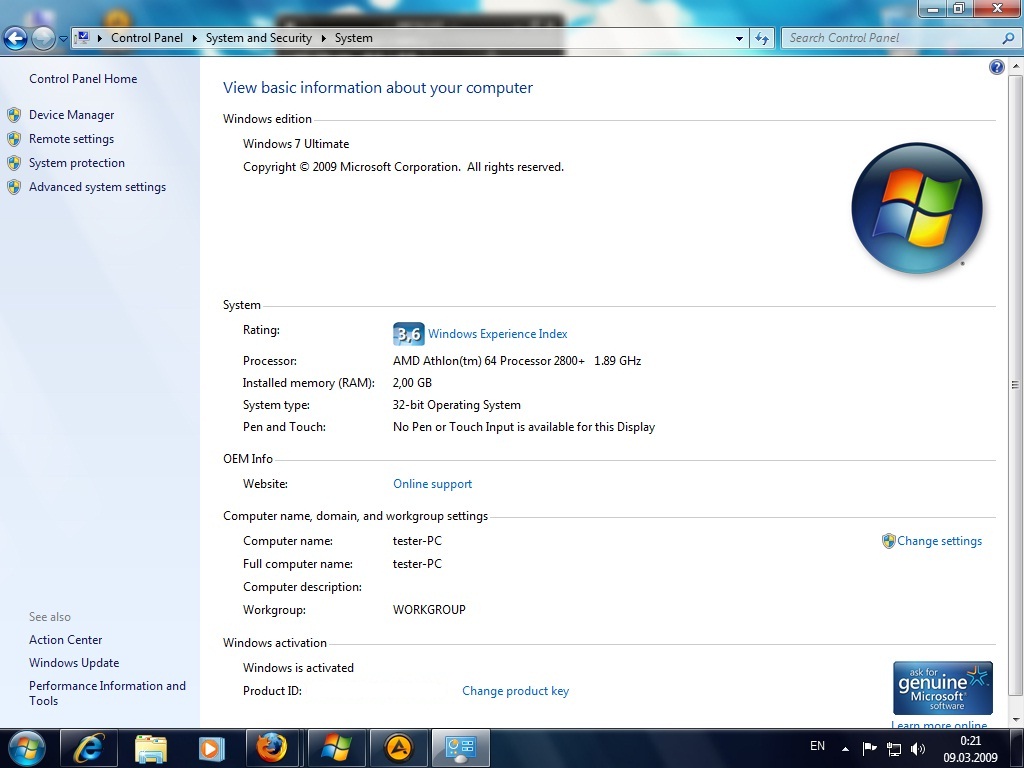Screen dimensions: 1024x768
Task: Go back with the Back arrow button
Action: pos(16,39)
